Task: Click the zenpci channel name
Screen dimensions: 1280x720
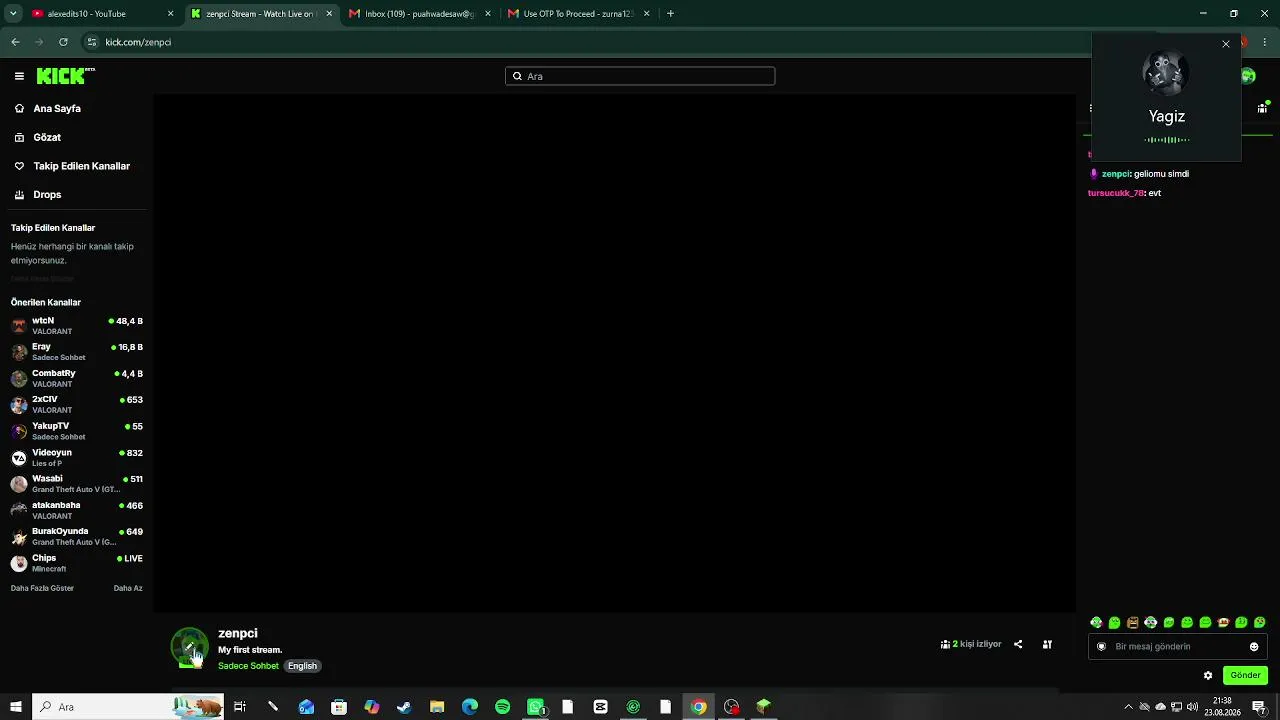Action: 238,633
